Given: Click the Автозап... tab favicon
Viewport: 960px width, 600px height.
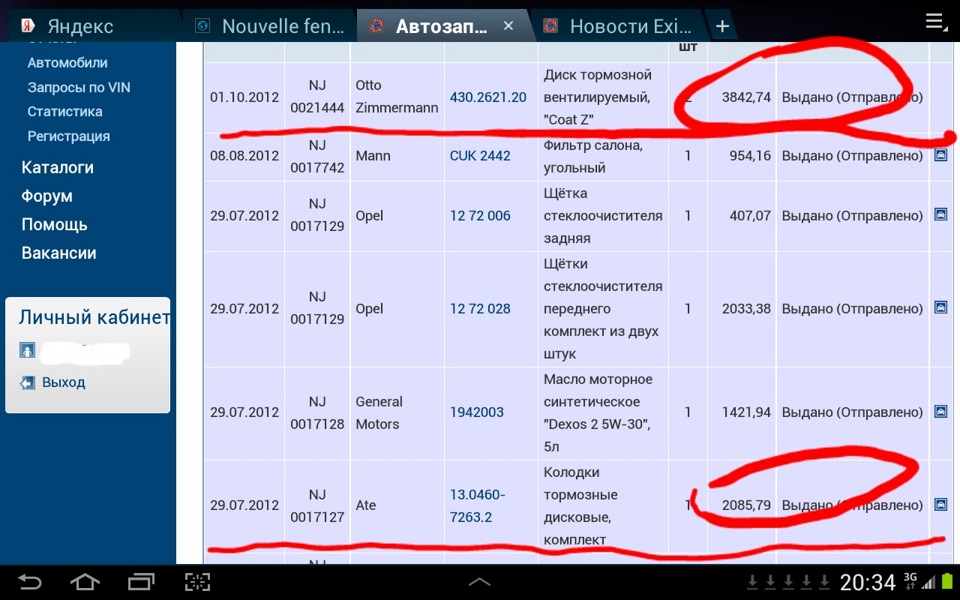Looking at the screenshot, I should (x=377, y=25).
